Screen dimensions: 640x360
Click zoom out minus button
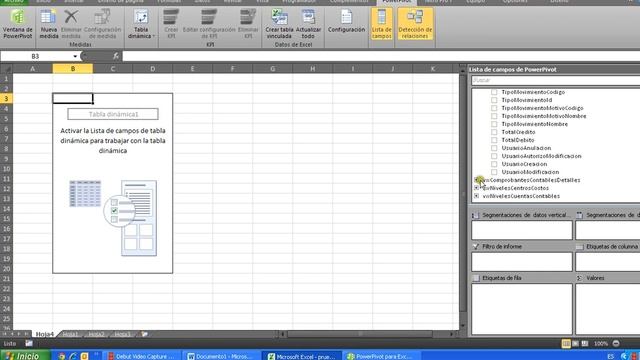tap(616, 344)
